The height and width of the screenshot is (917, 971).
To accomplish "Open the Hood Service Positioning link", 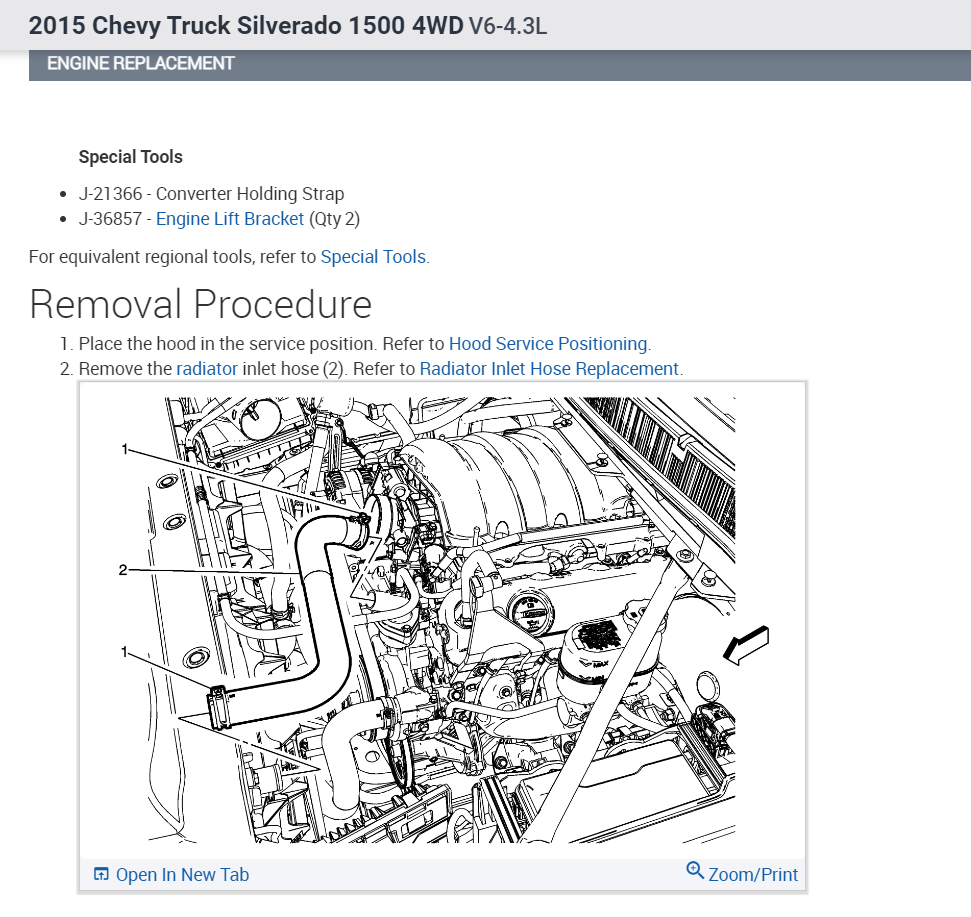I will coord(548,344).
